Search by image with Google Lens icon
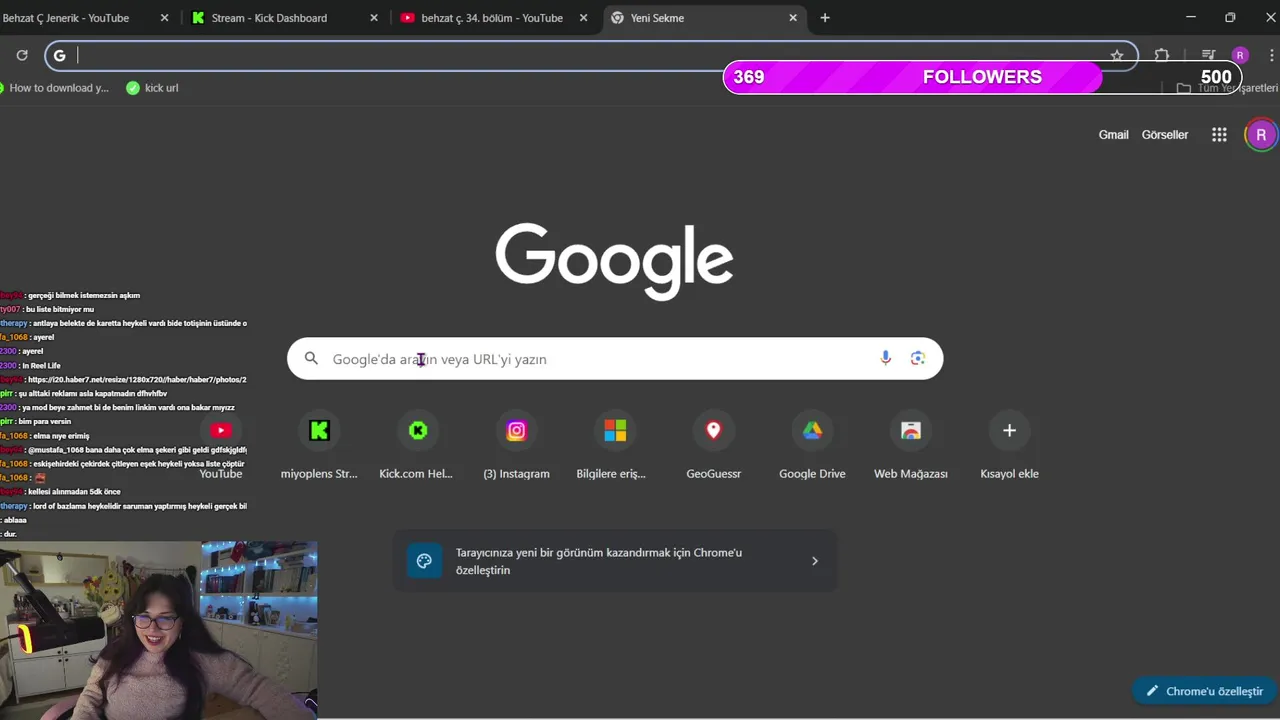Screen dimensions: 1280x720 918,358
